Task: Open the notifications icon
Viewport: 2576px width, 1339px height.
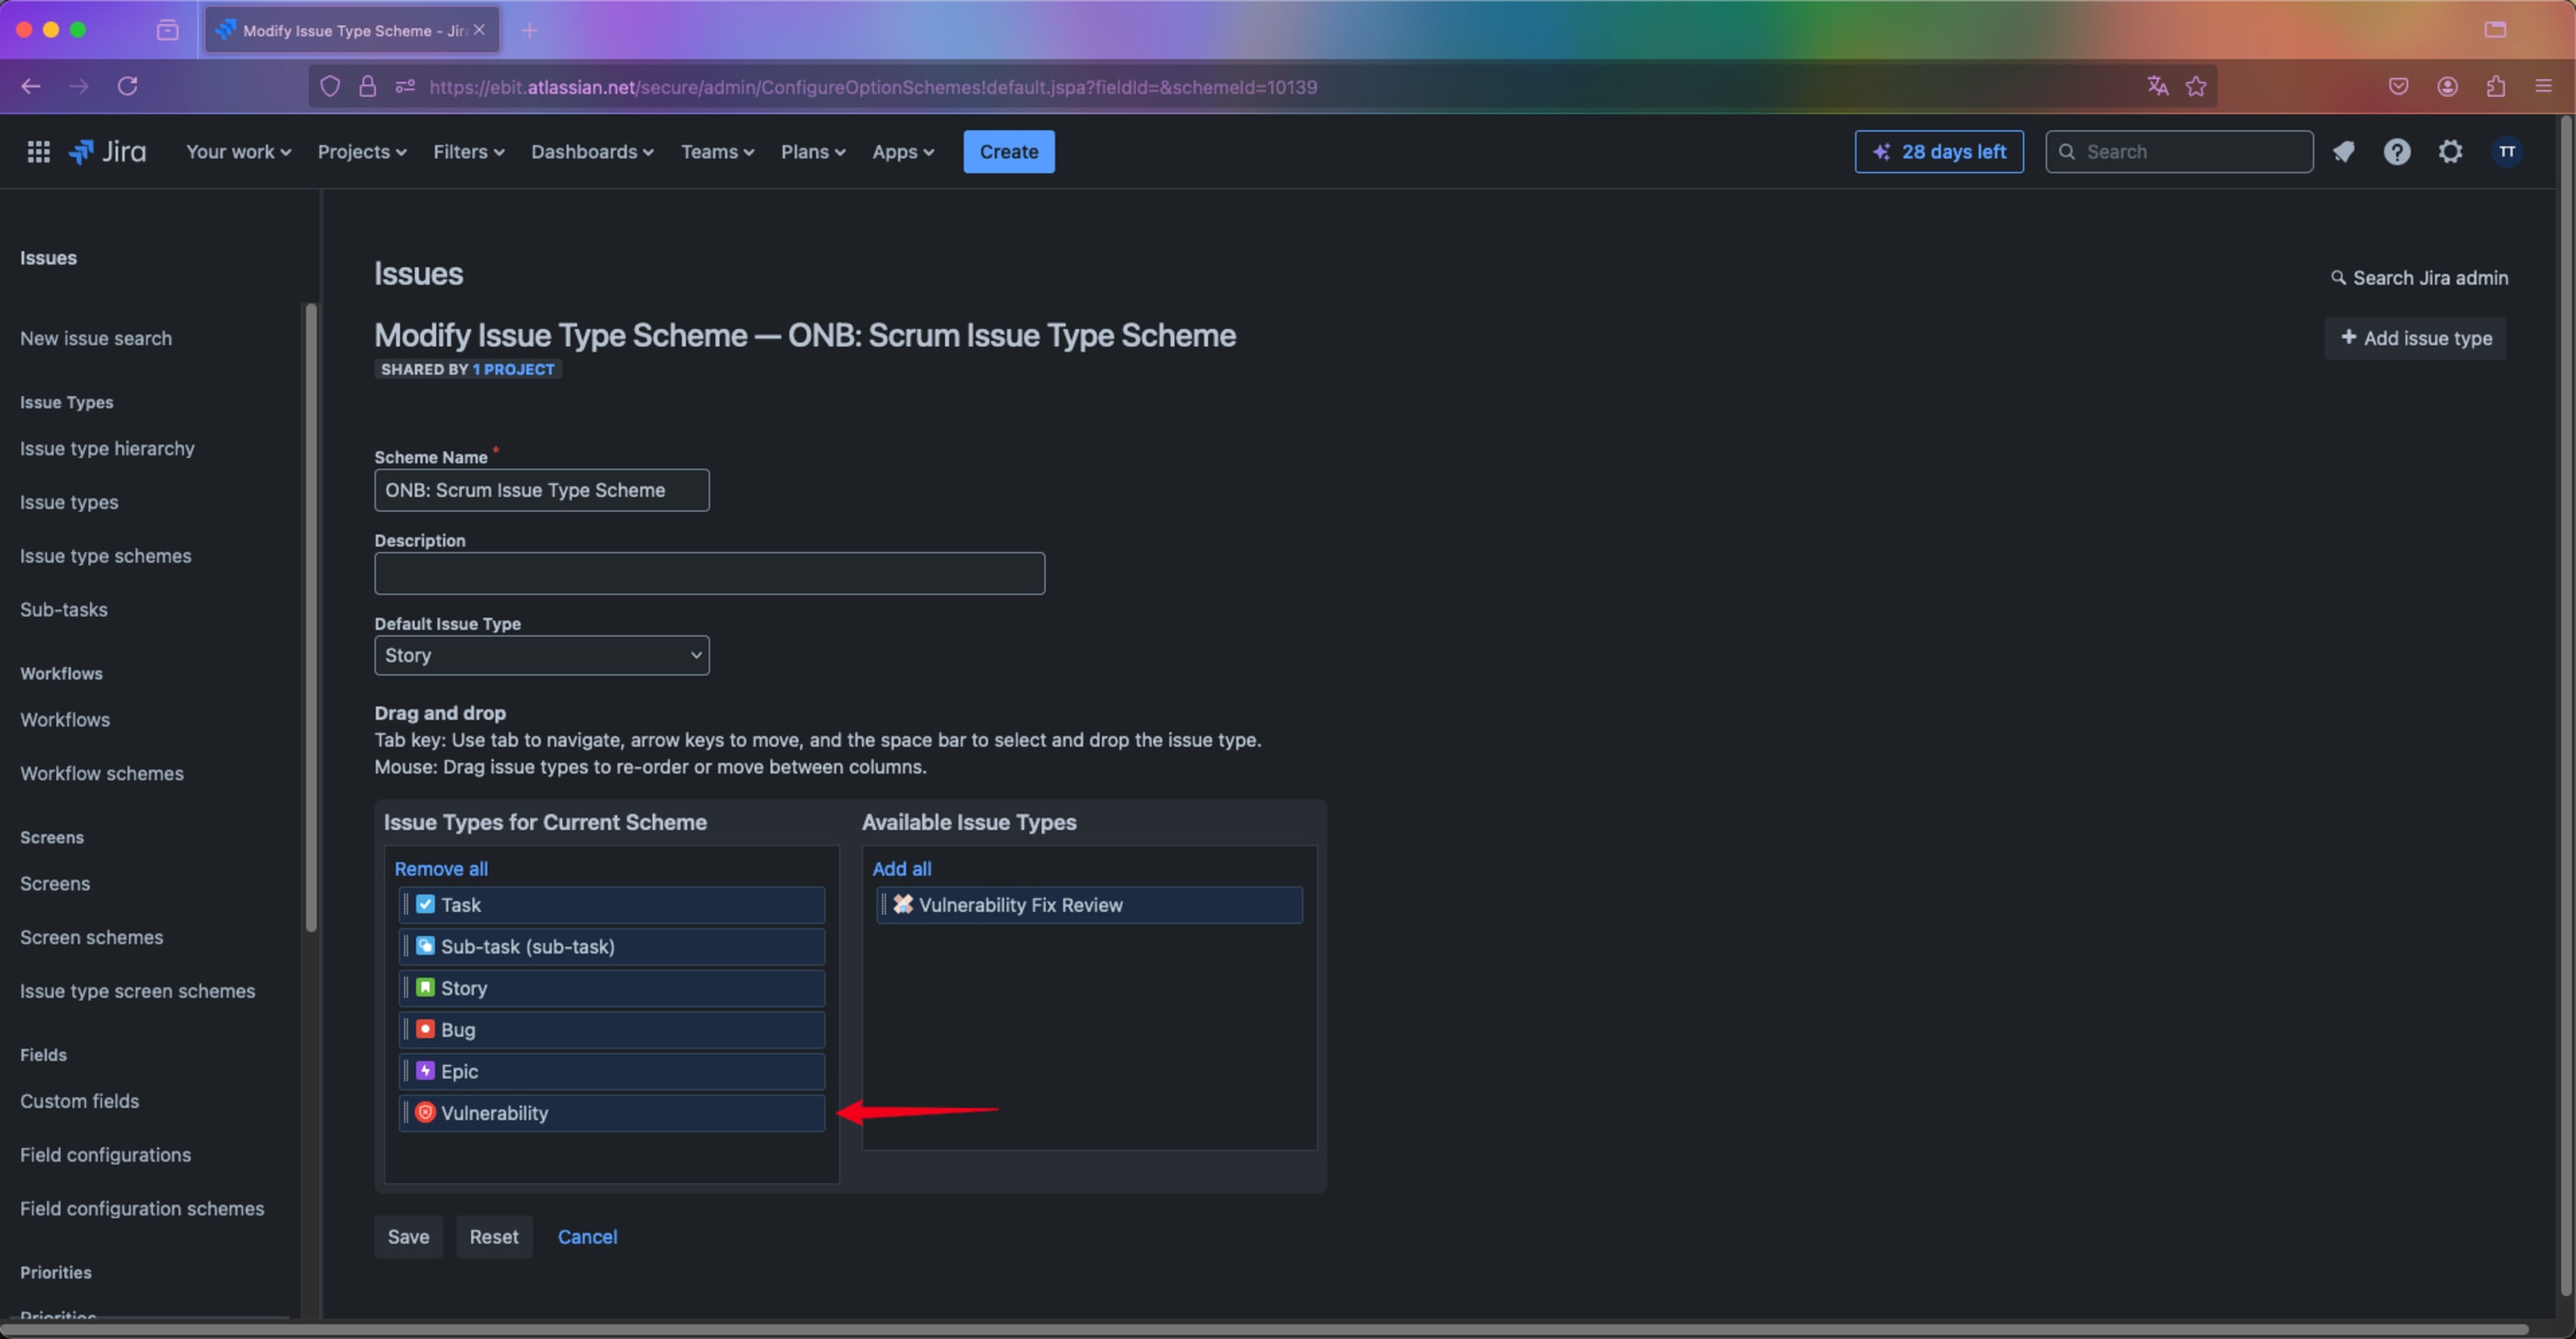Action: [2343, 151]
